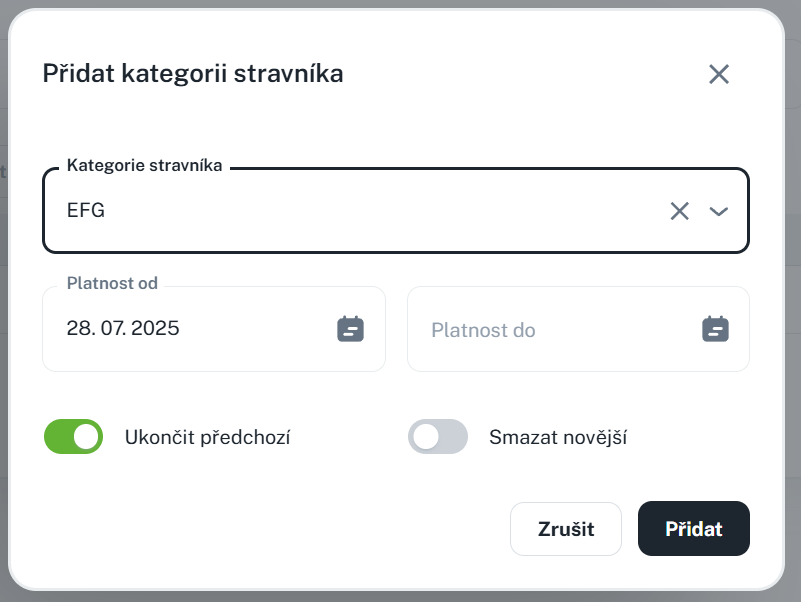Image resolution: width=801 pixels, height=602 pixels.
Task: Expand the Kategorie stravníka dropdown chevron
Action: (x=718, y=211)
